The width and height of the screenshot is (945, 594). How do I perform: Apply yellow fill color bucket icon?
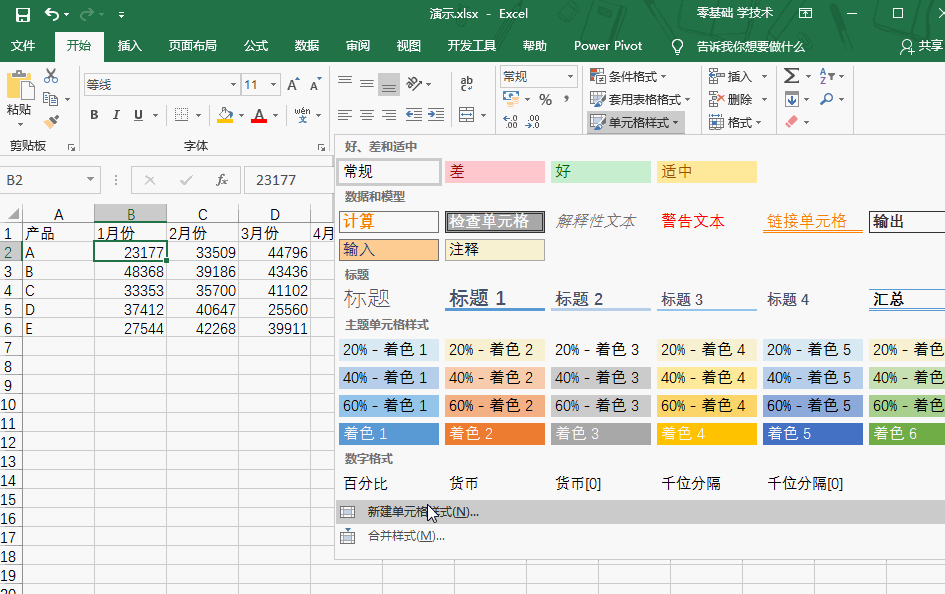[x=225, y=114]
